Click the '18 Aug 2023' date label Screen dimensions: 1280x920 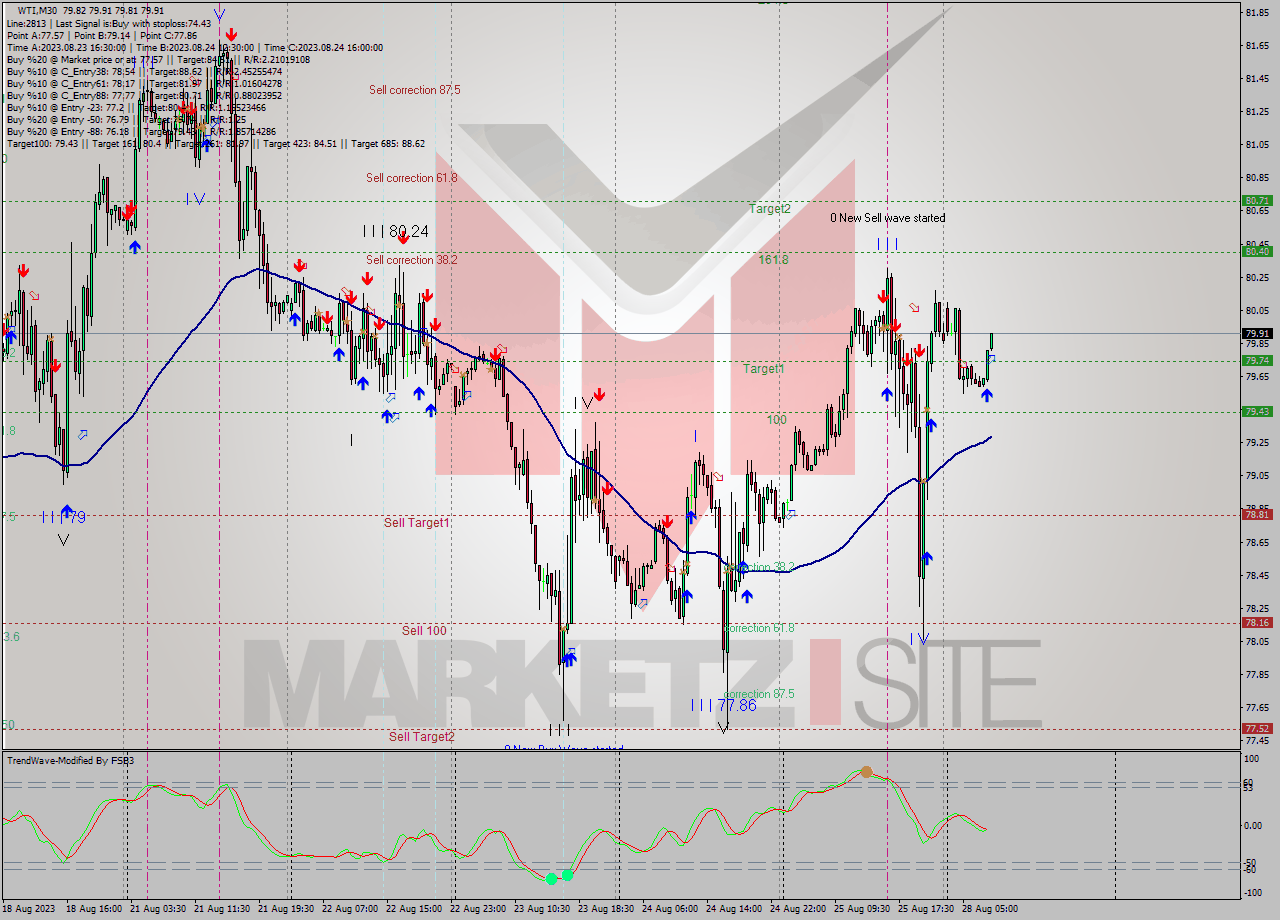[x=29, y=909]
